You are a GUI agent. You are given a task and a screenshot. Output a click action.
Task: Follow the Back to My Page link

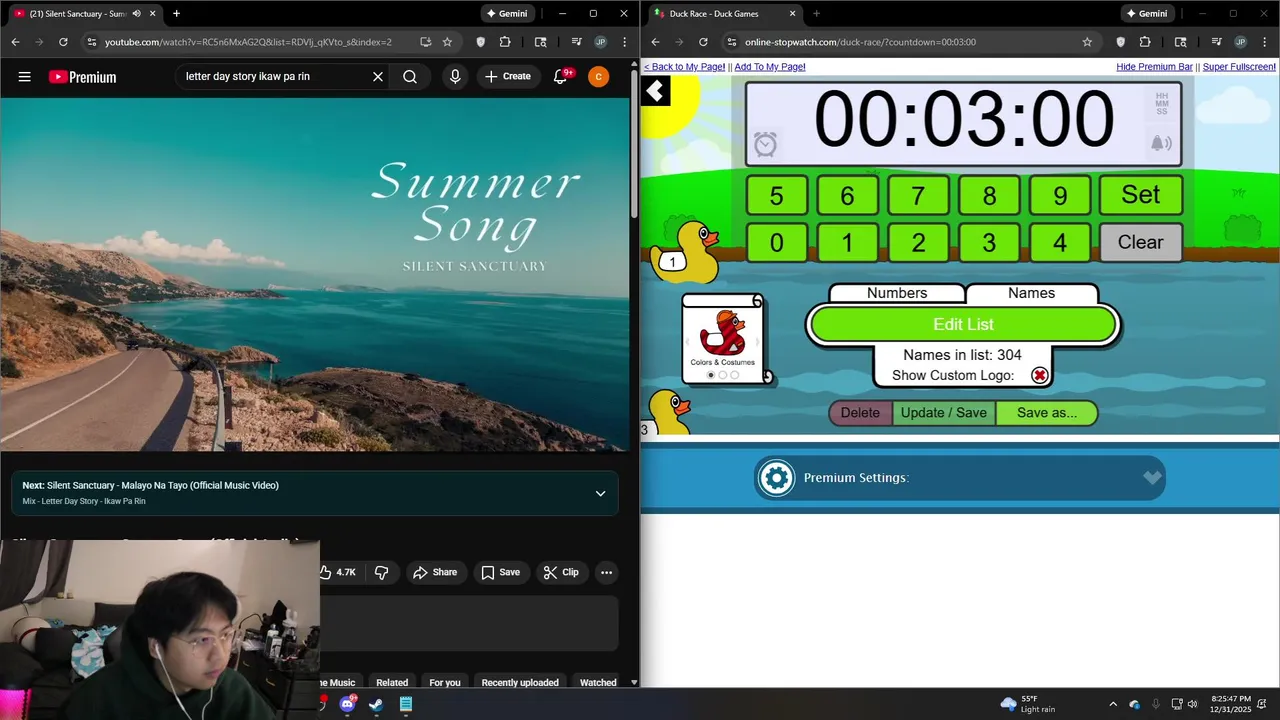[x=684, y=66]
